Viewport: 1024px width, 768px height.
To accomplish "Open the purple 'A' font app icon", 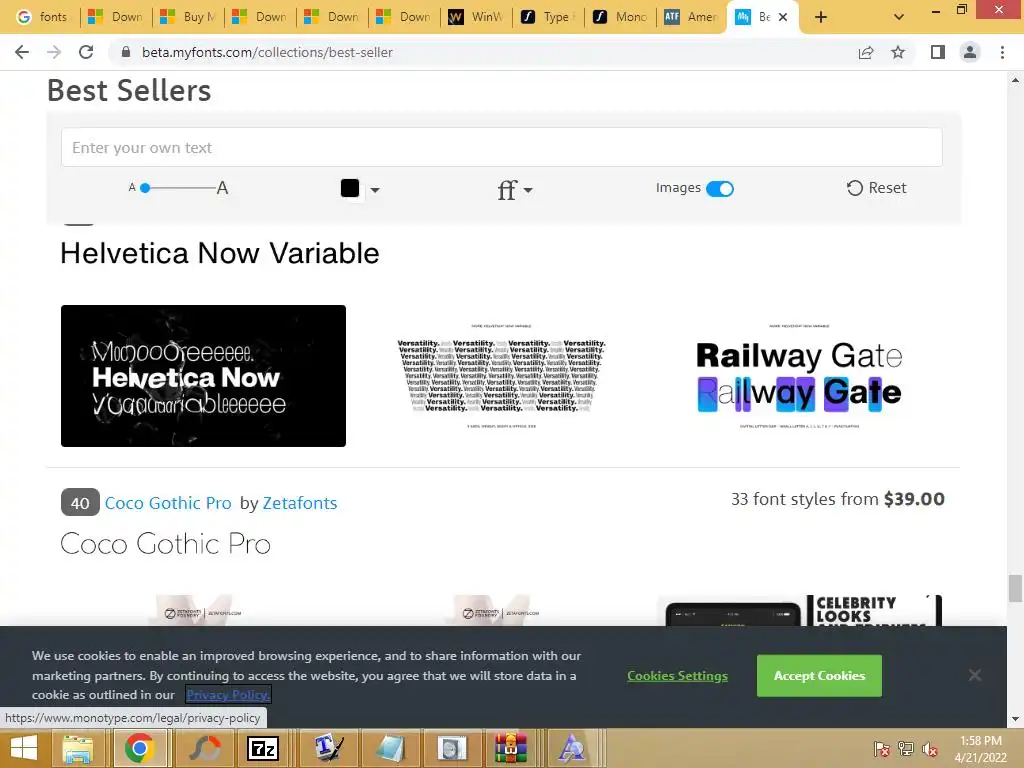I will tap(573, 748).
